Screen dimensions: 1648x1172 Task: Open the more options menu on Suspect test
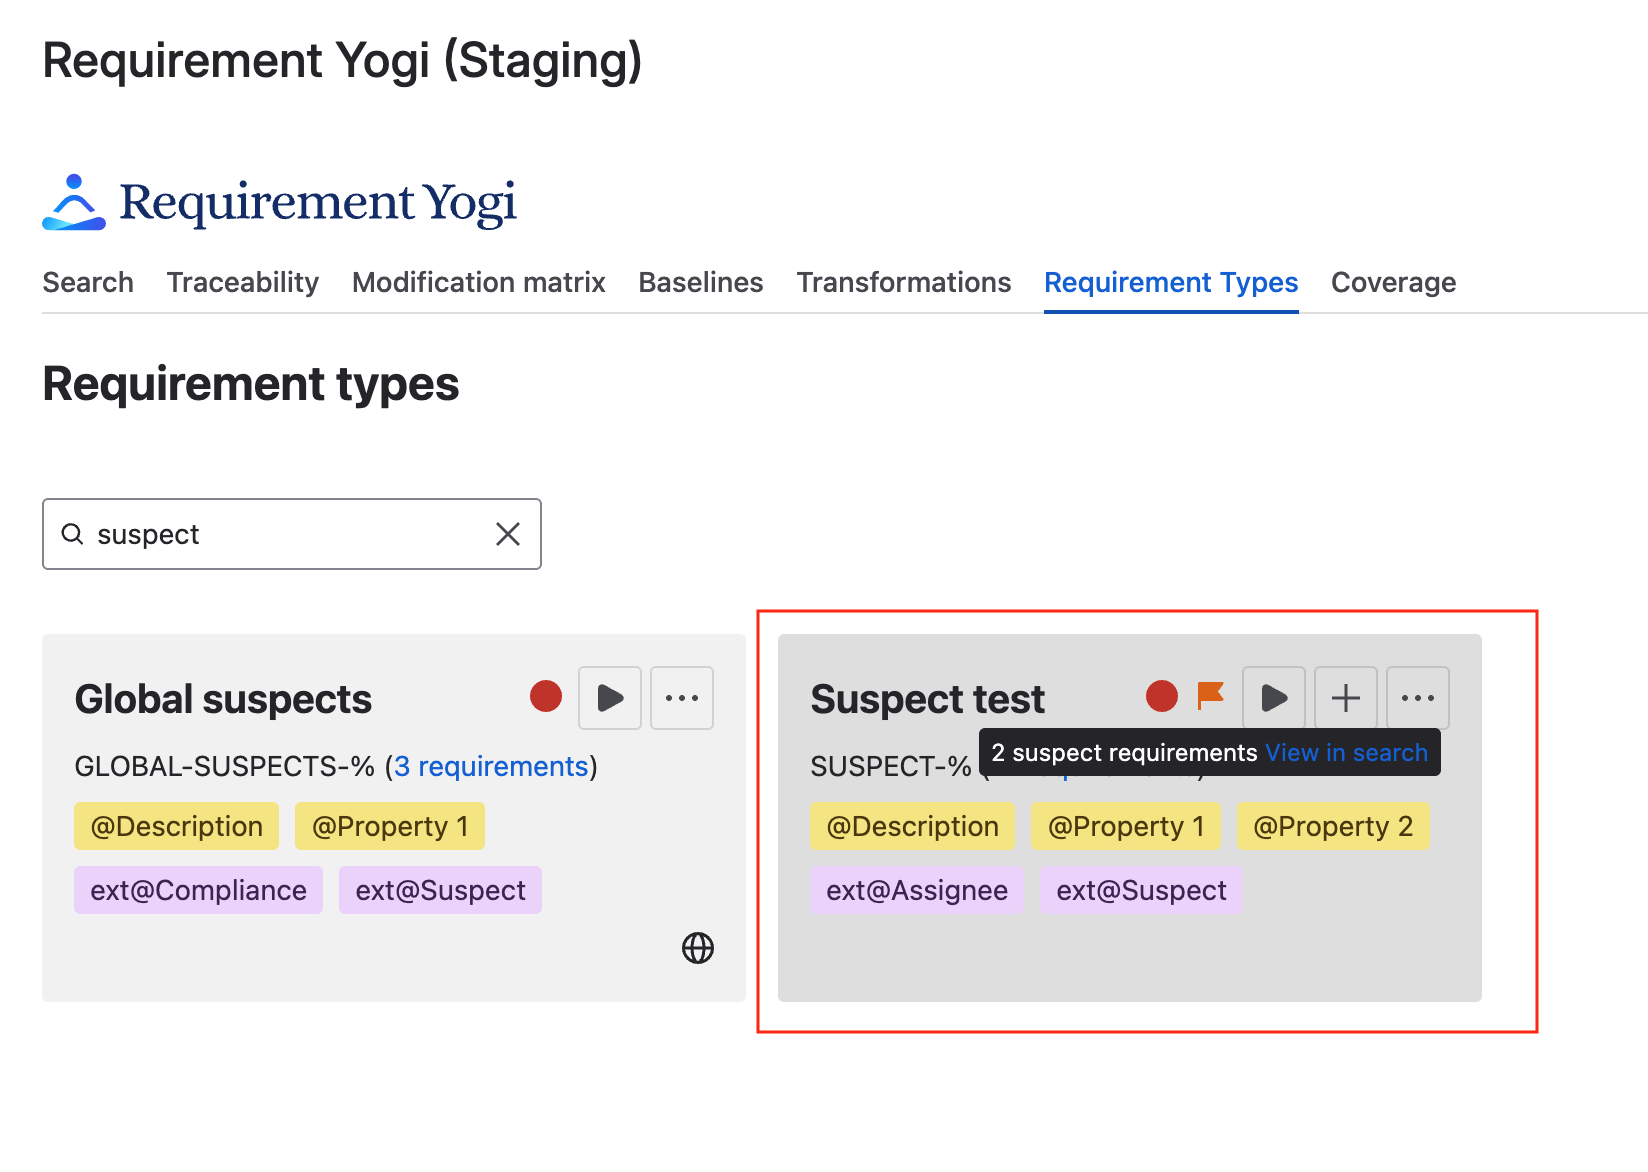pos(1418,698)
